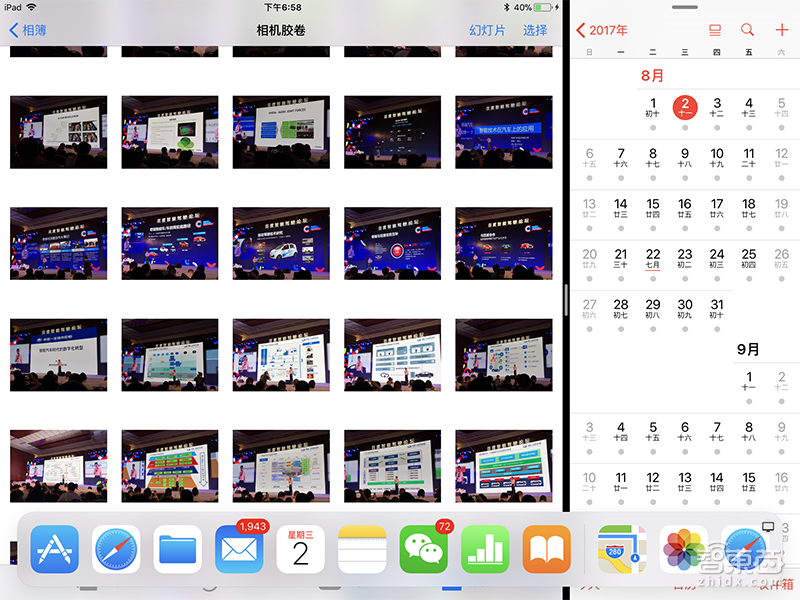Open Notes from the dock

[362, 548]
